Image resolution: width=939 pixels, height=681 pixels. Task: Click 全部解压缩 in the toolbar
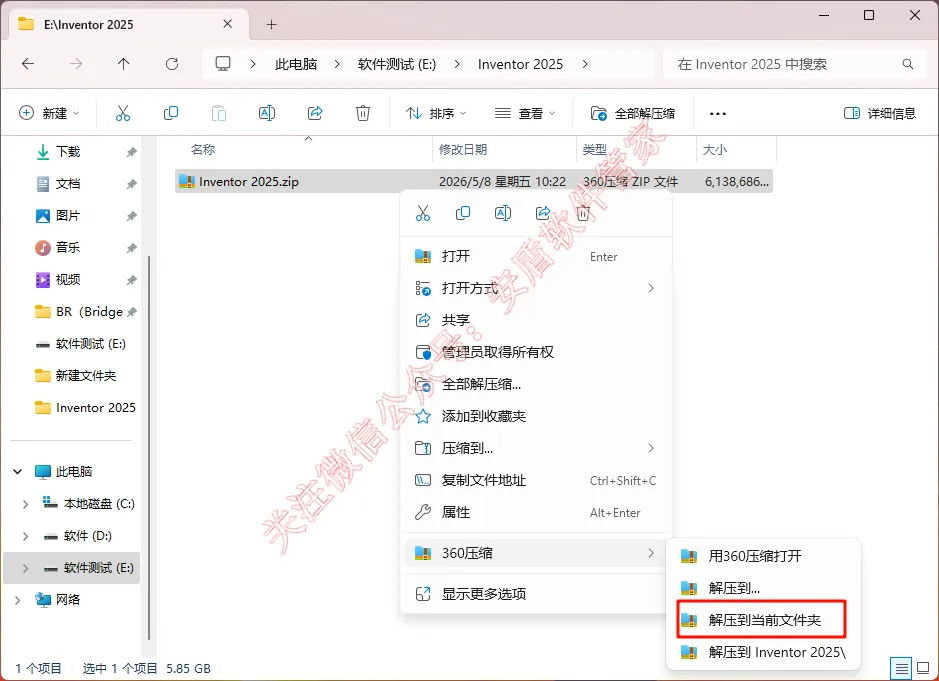coord(633,113)
